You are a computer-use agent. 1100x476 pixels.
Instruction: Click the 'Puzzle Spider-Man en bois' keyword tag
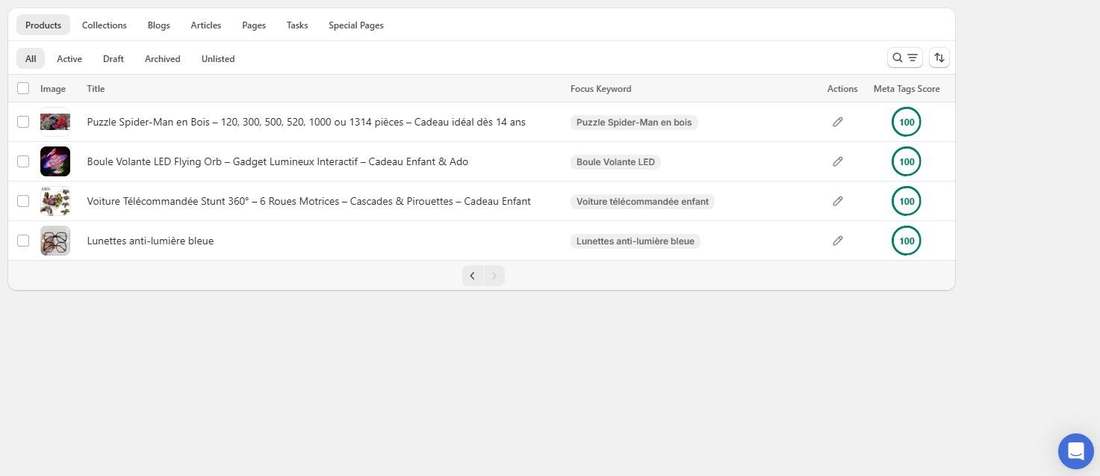634,122
